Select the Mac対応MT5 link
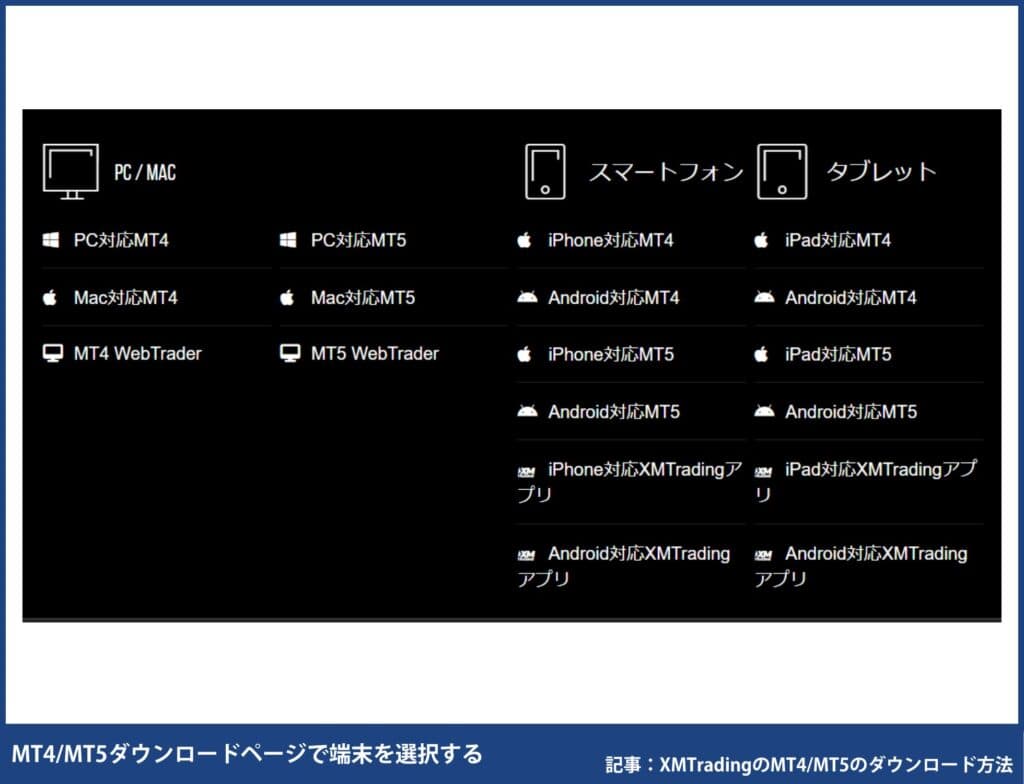The width and height of the screenshot is (1024, 784). (x=363, y=298)
